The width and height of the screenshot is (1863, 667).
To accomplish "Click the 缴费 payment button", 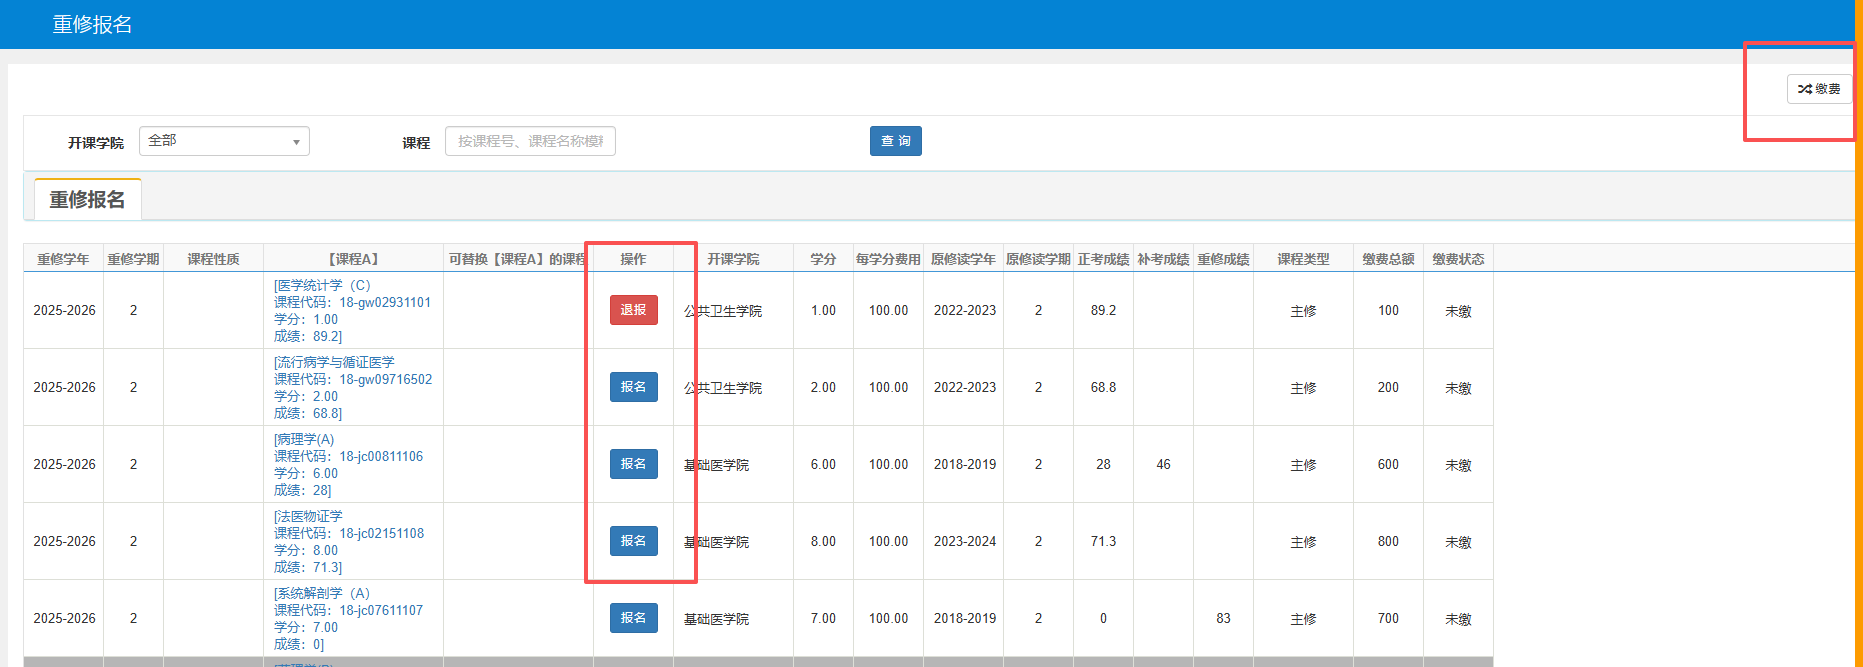I will coord(1819,89).
